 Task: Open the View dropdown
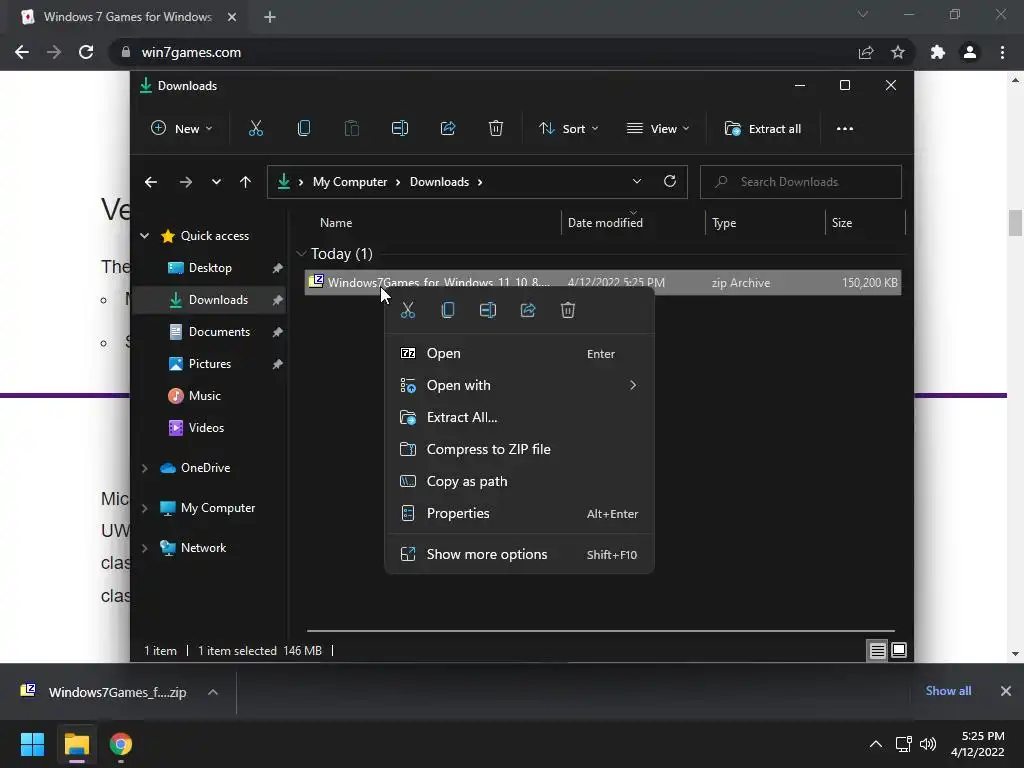[658, 129]
